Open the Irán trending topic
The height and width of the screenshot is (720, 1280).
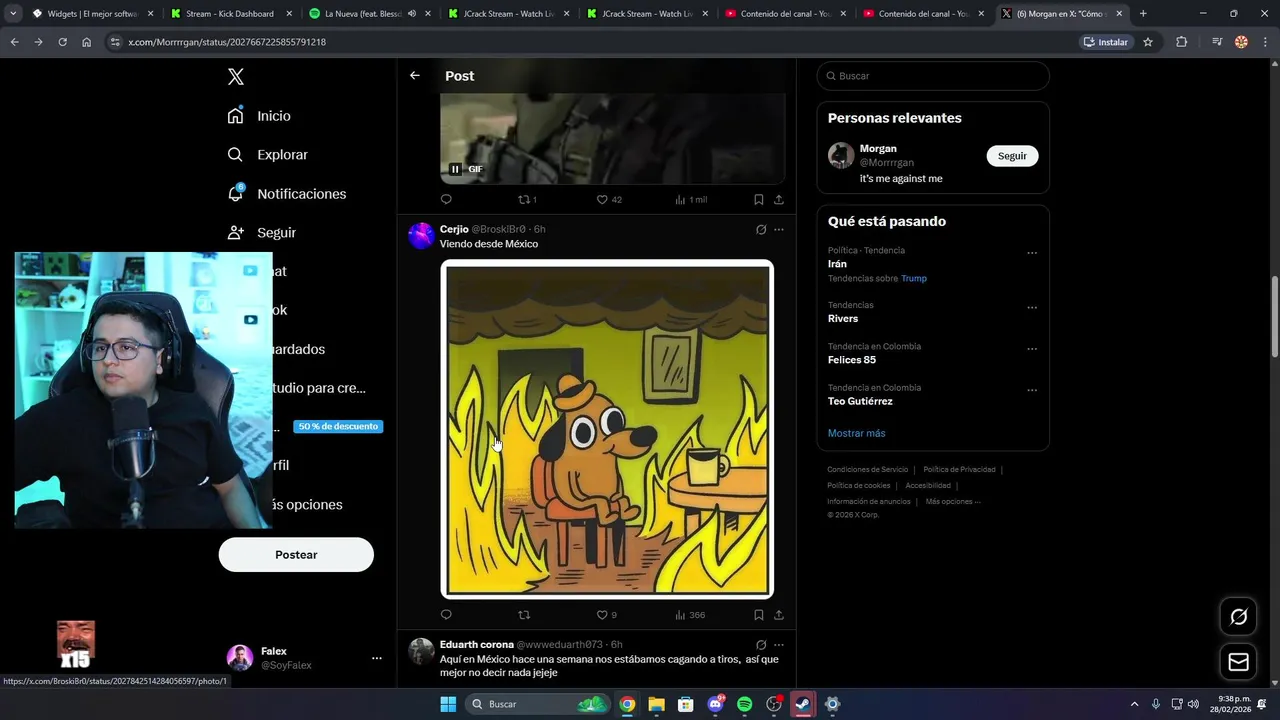pyautogui.click(x=837, y=264)
